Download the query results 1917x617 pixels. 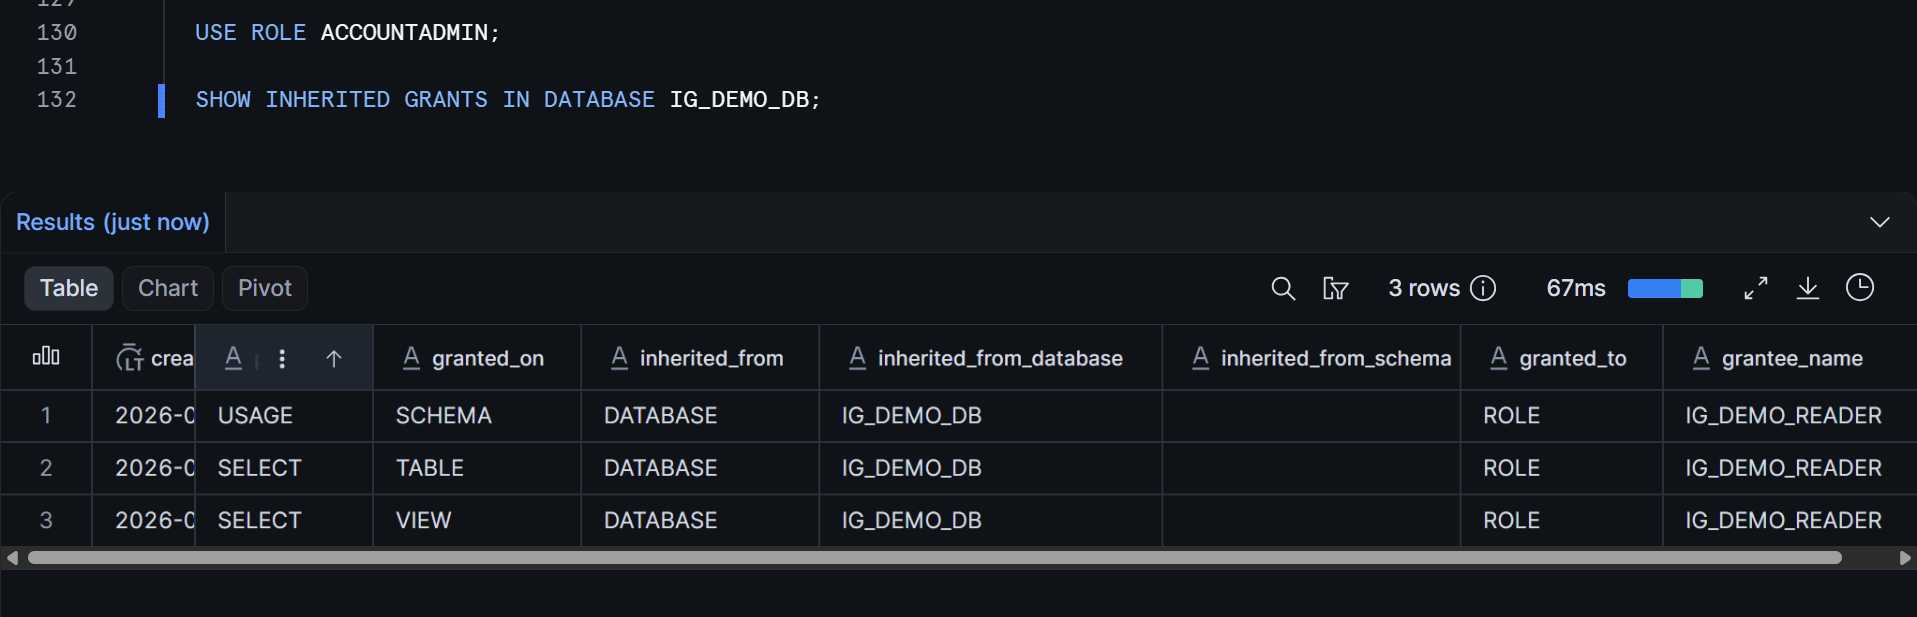point(1808,288)
